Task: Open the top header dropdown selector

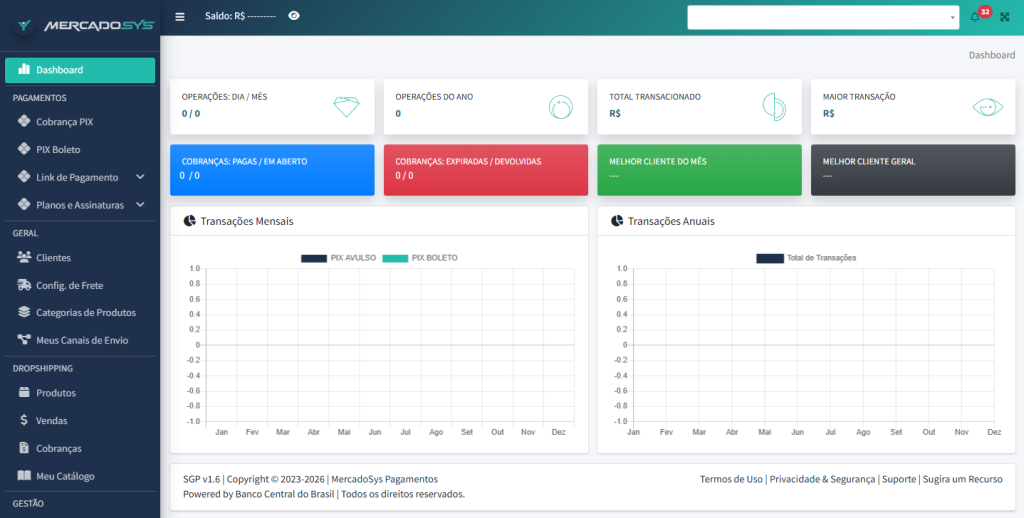Action: [x=822, y=17]
